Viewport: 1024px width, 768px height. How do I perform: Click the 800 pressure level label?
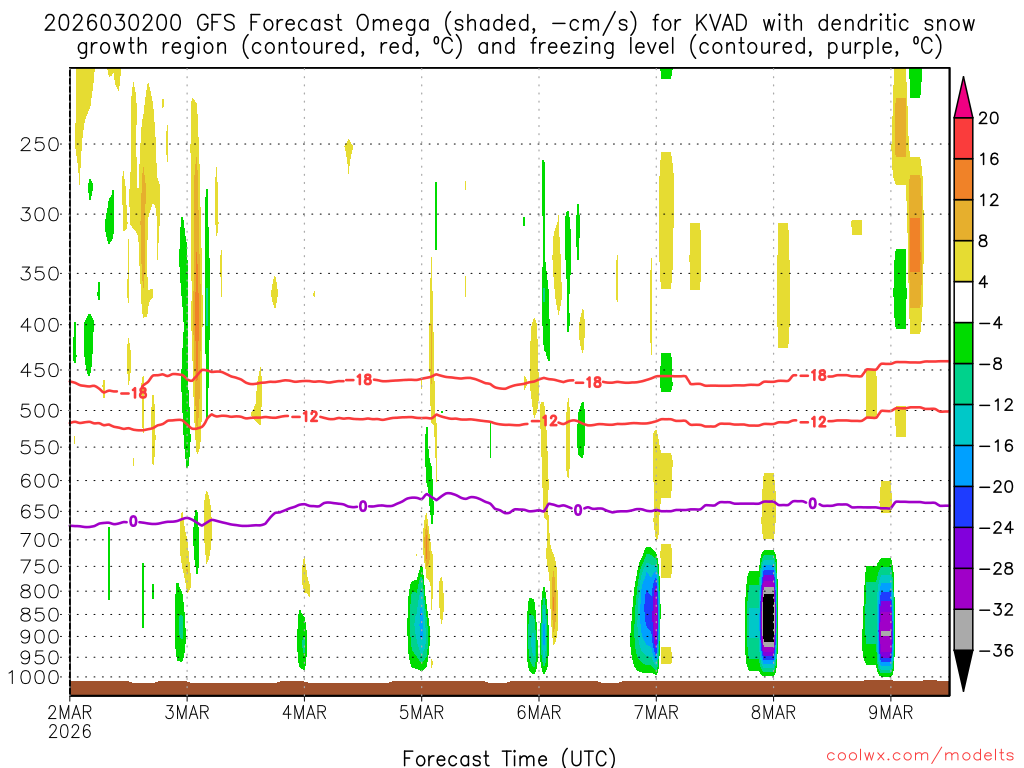click(x=39, y=592)
